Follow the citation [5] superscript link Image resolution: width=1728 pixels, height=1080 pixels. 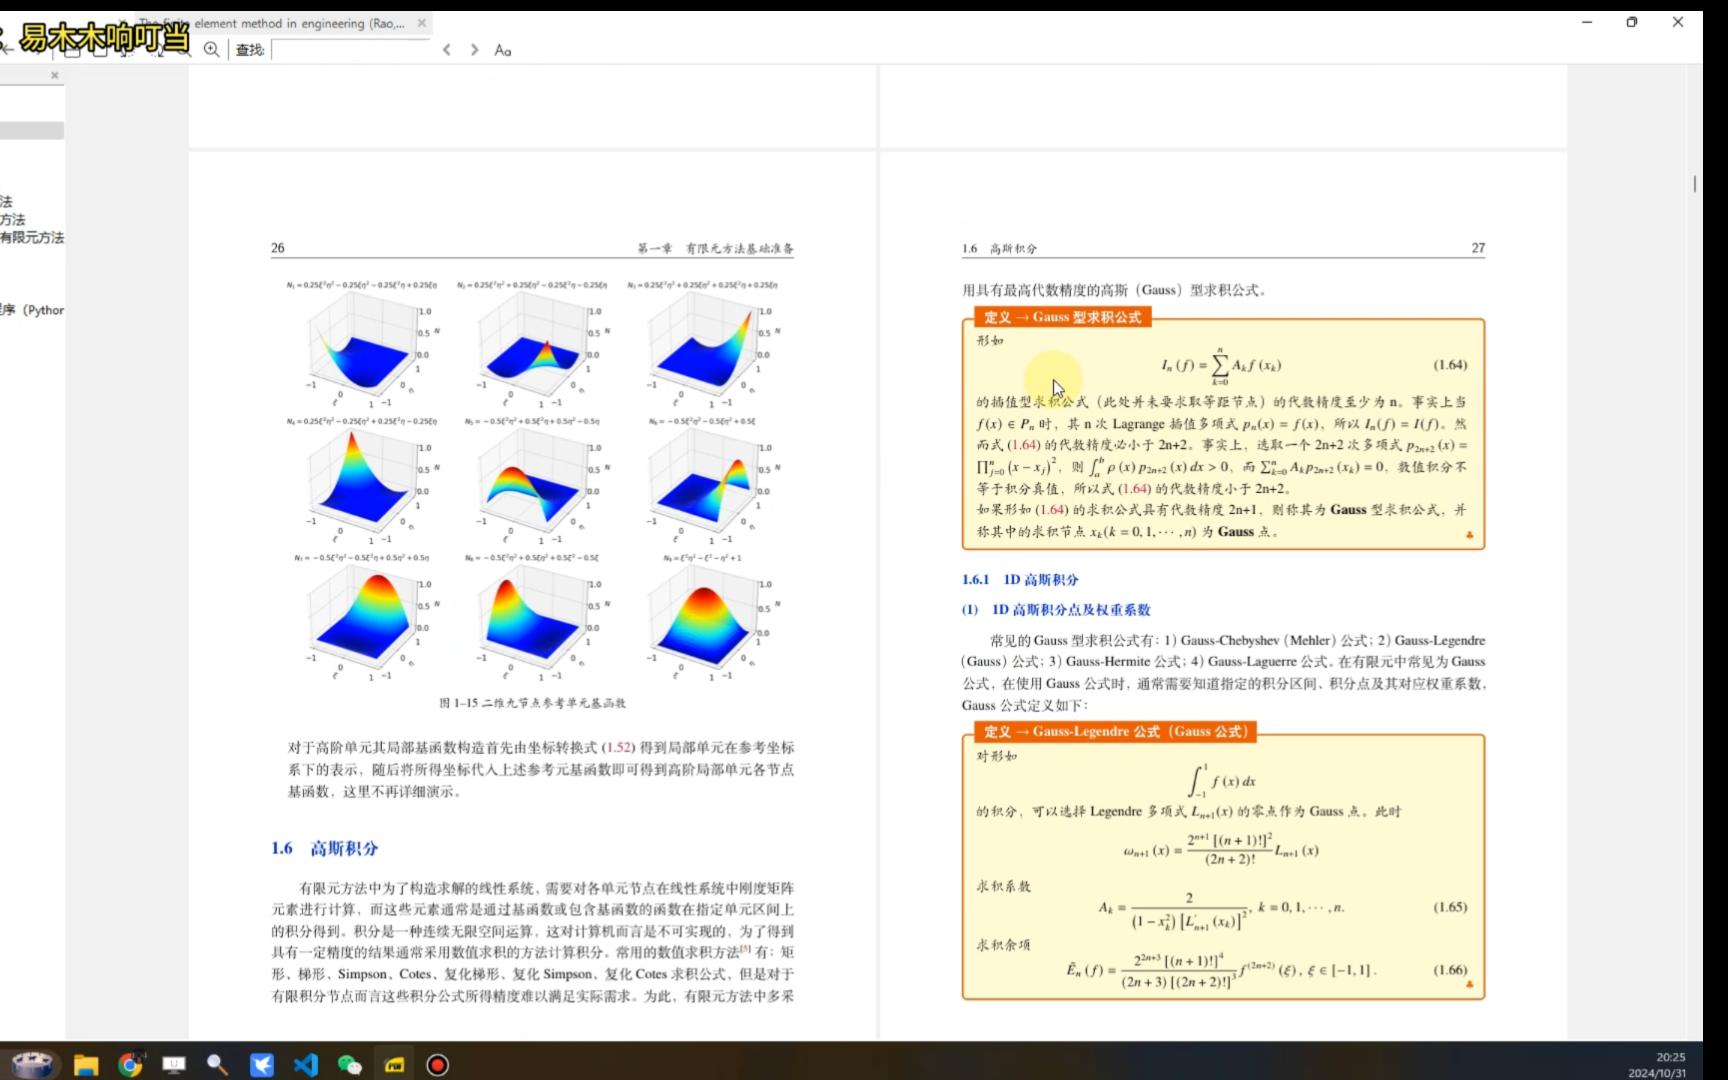point(745,949)
